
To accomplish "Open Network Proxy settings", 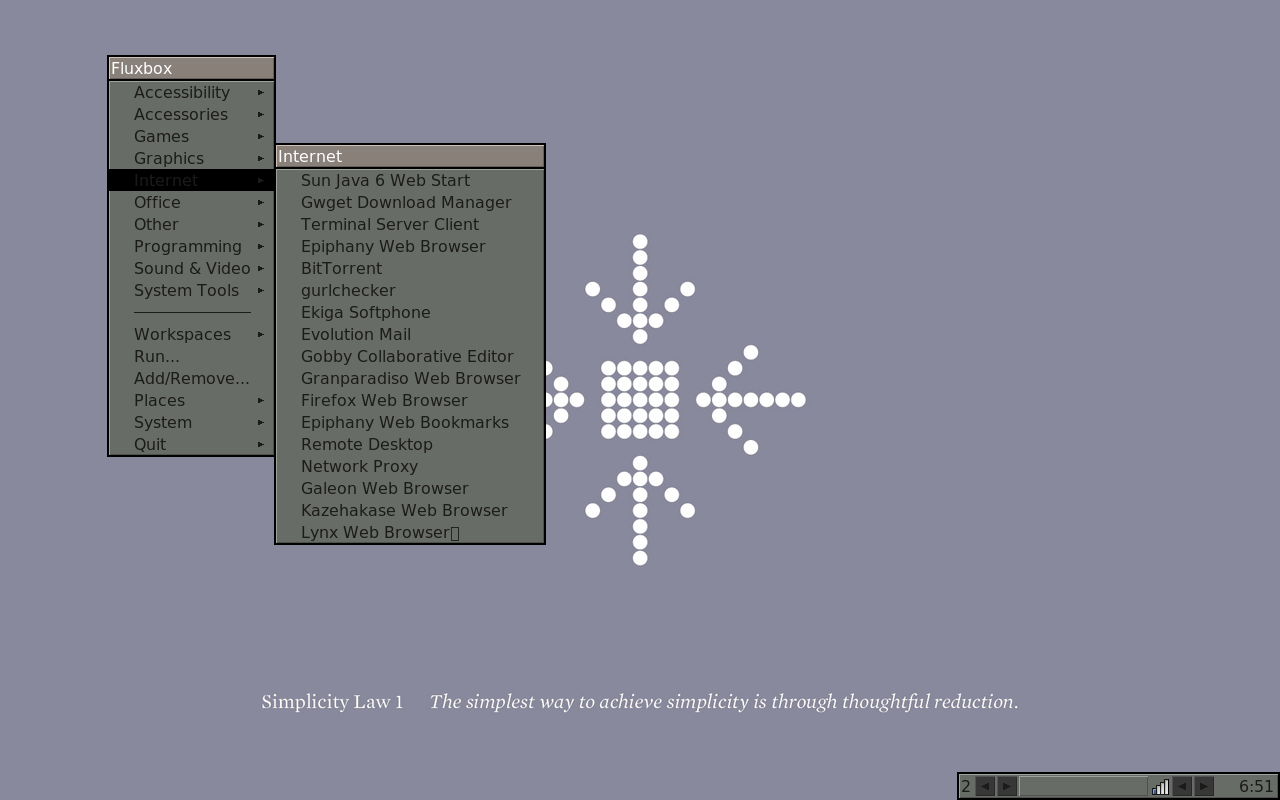I will 410,466.
